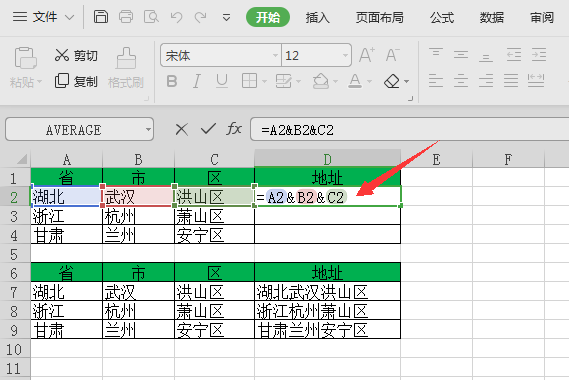
Task: Toggle underline formatting
Action: point(222,81)
